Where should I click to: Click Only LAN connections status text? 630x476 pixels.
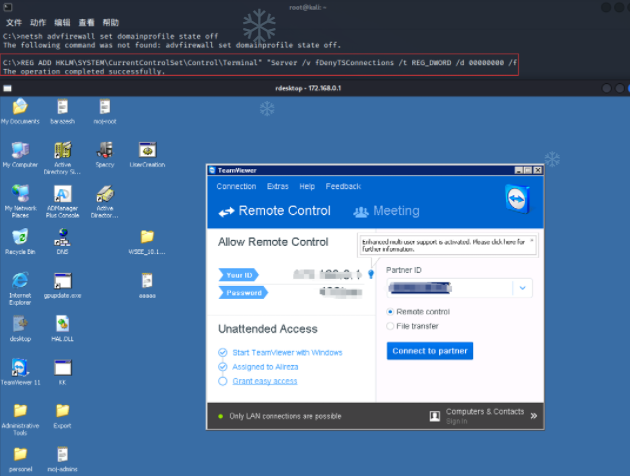tap(285, 416)
